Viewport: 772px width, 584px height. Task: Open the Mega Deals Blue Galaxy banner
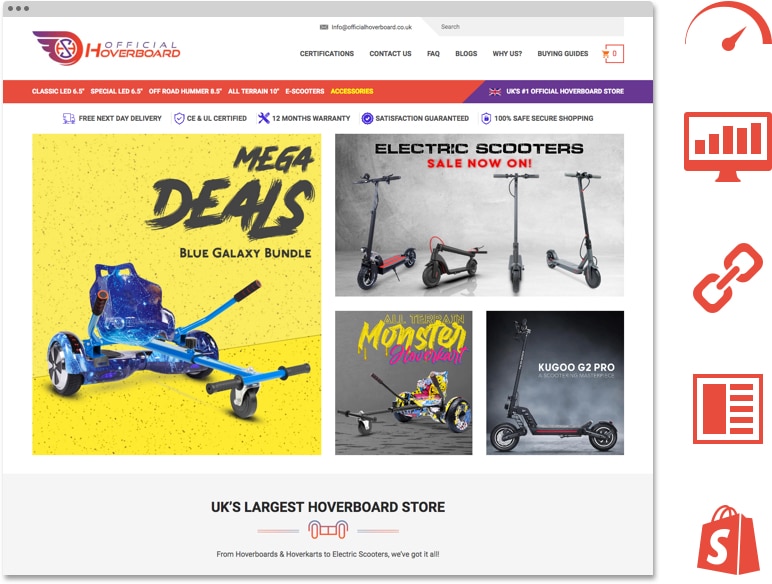tap(177, 294)
